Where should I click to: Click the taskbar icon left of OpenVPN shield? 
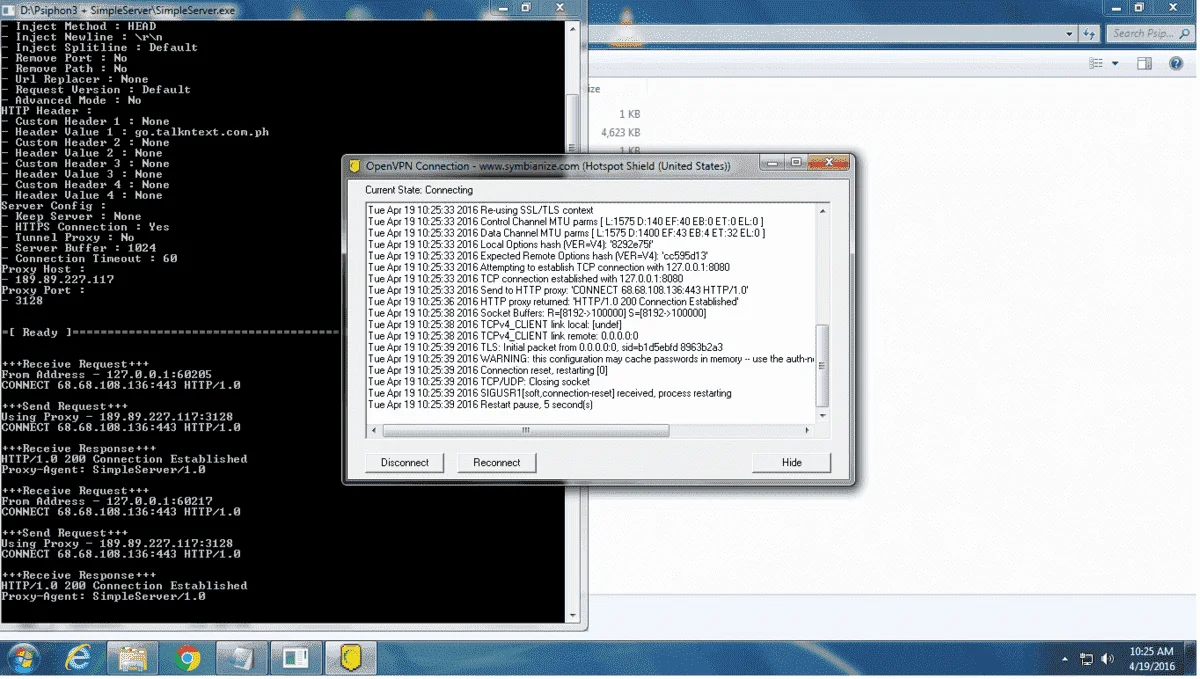coord(295,658)
